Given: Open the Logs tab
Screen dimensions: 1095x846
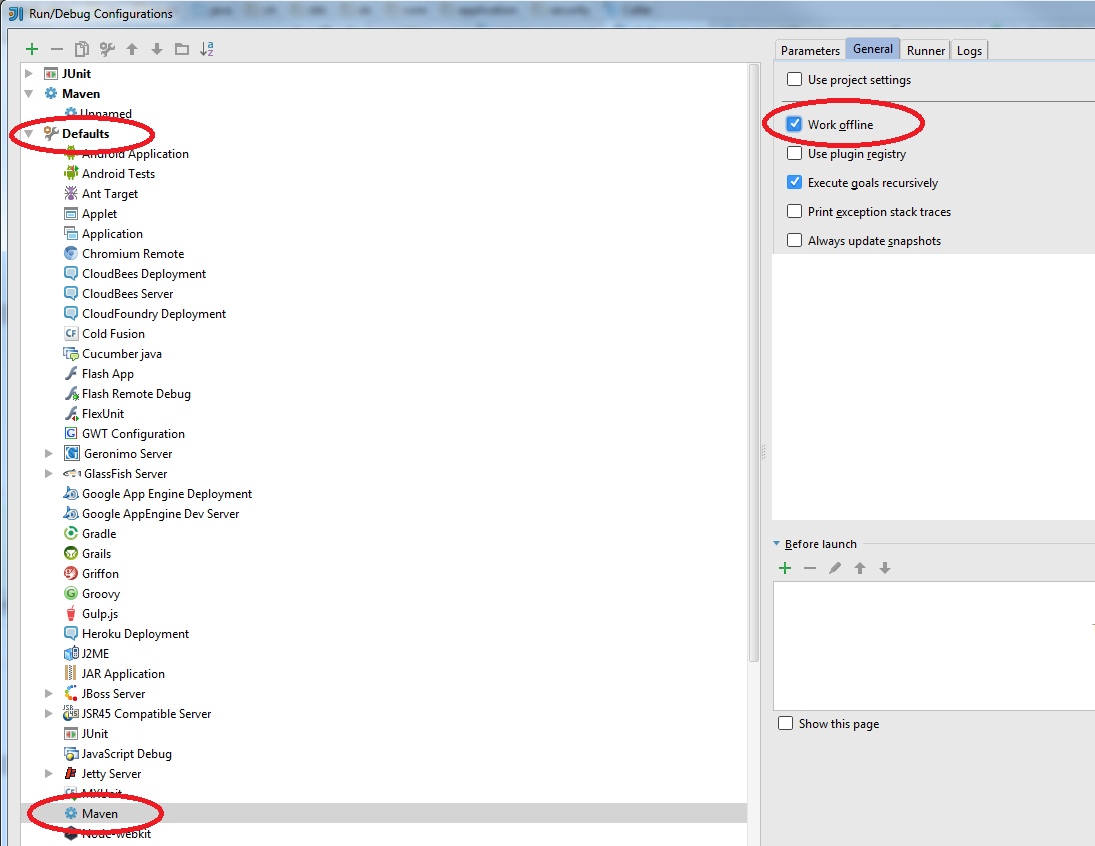Looking at the screenshot, I should [969, 50].
